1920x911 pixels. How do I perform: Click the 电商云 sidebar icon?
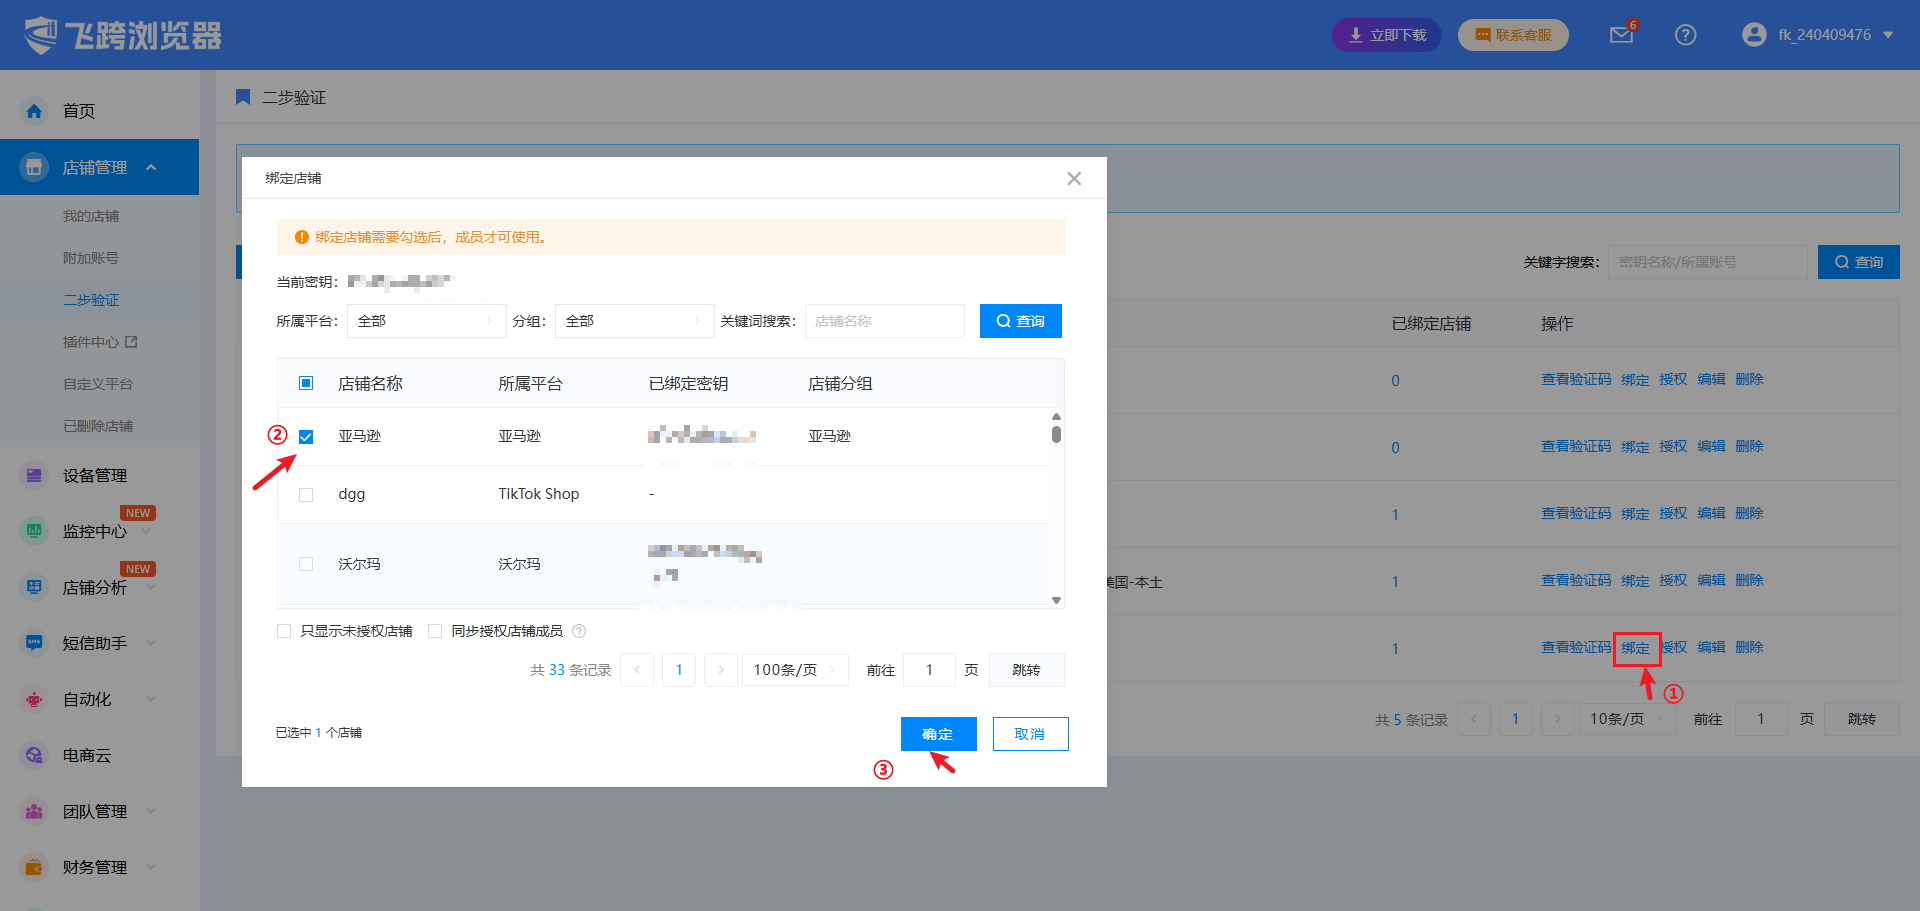pyautogui.click(x=34, y=756)
